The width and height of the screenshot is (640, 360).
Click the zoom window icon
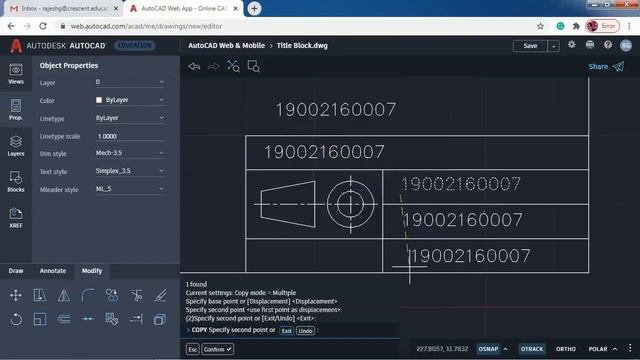pyautogui.click(x=253, y=66)
